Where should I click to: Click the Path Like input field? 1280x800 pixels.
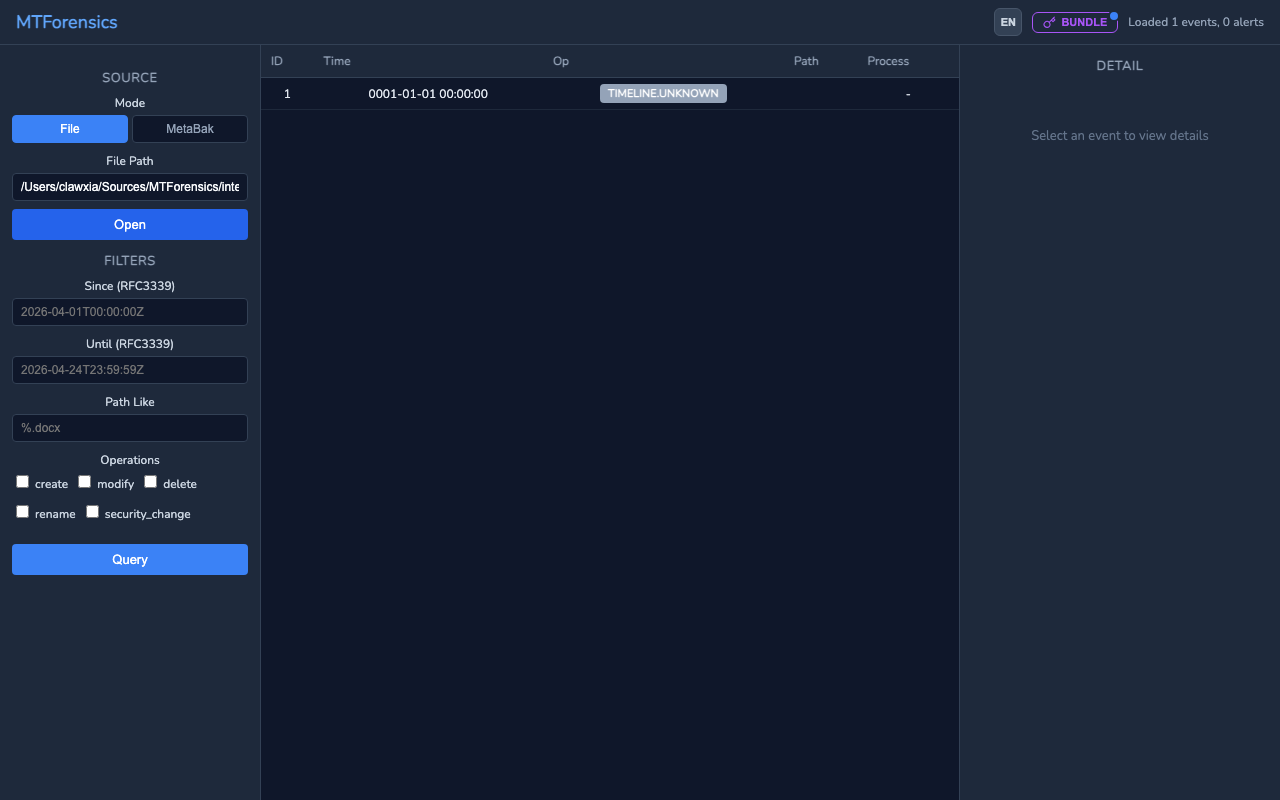130,428
